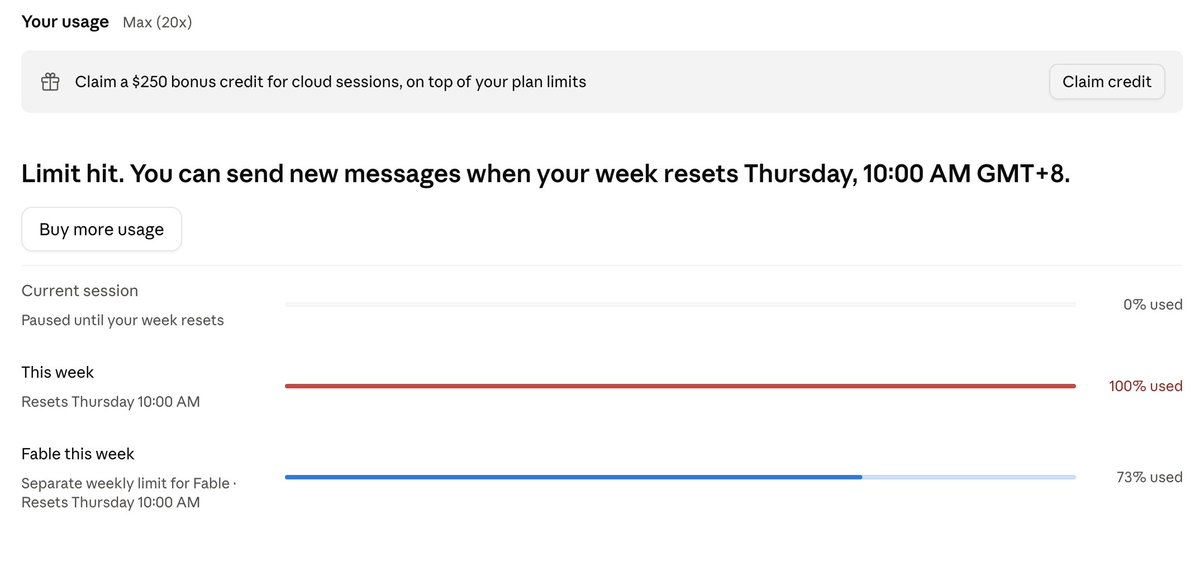
Task: Click Paused until your week resets text
Action: 123,320
